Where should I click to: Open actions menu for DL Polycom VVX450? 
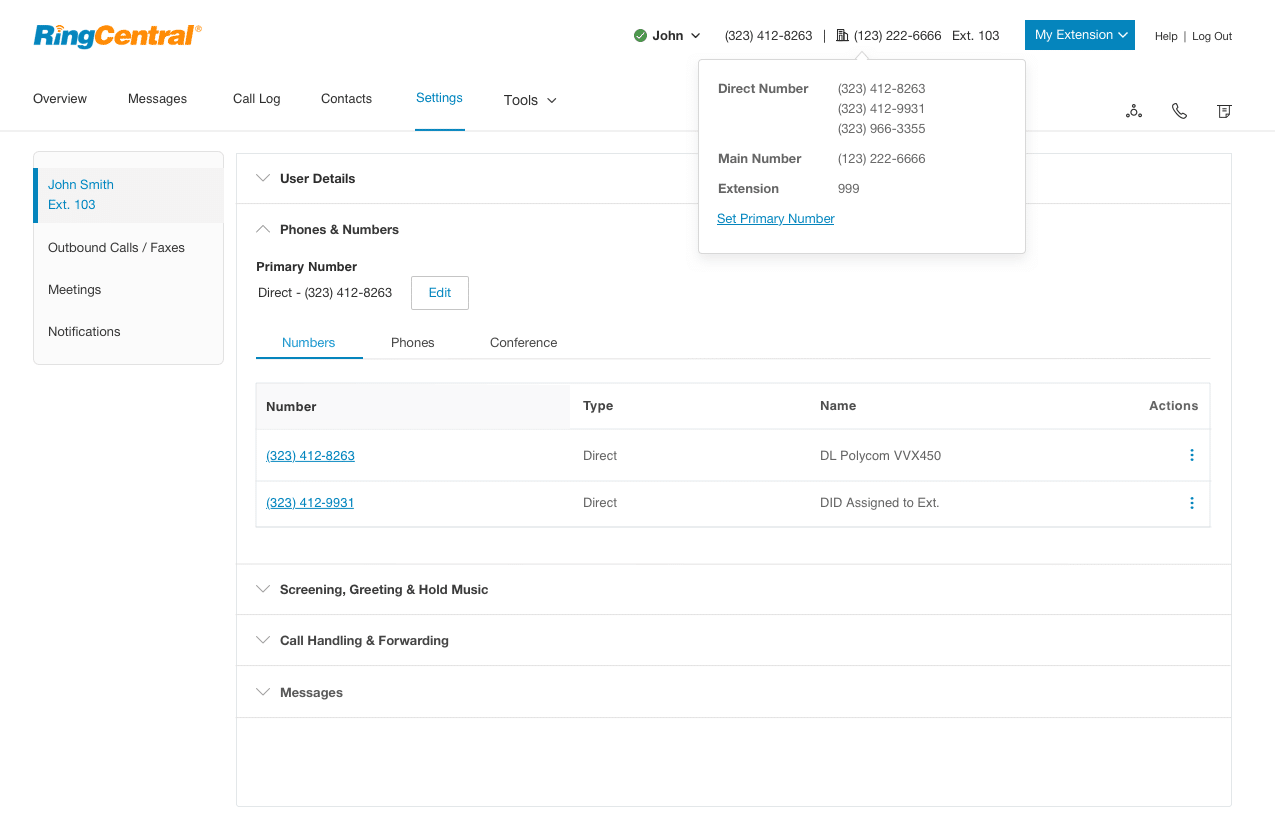1191,455
